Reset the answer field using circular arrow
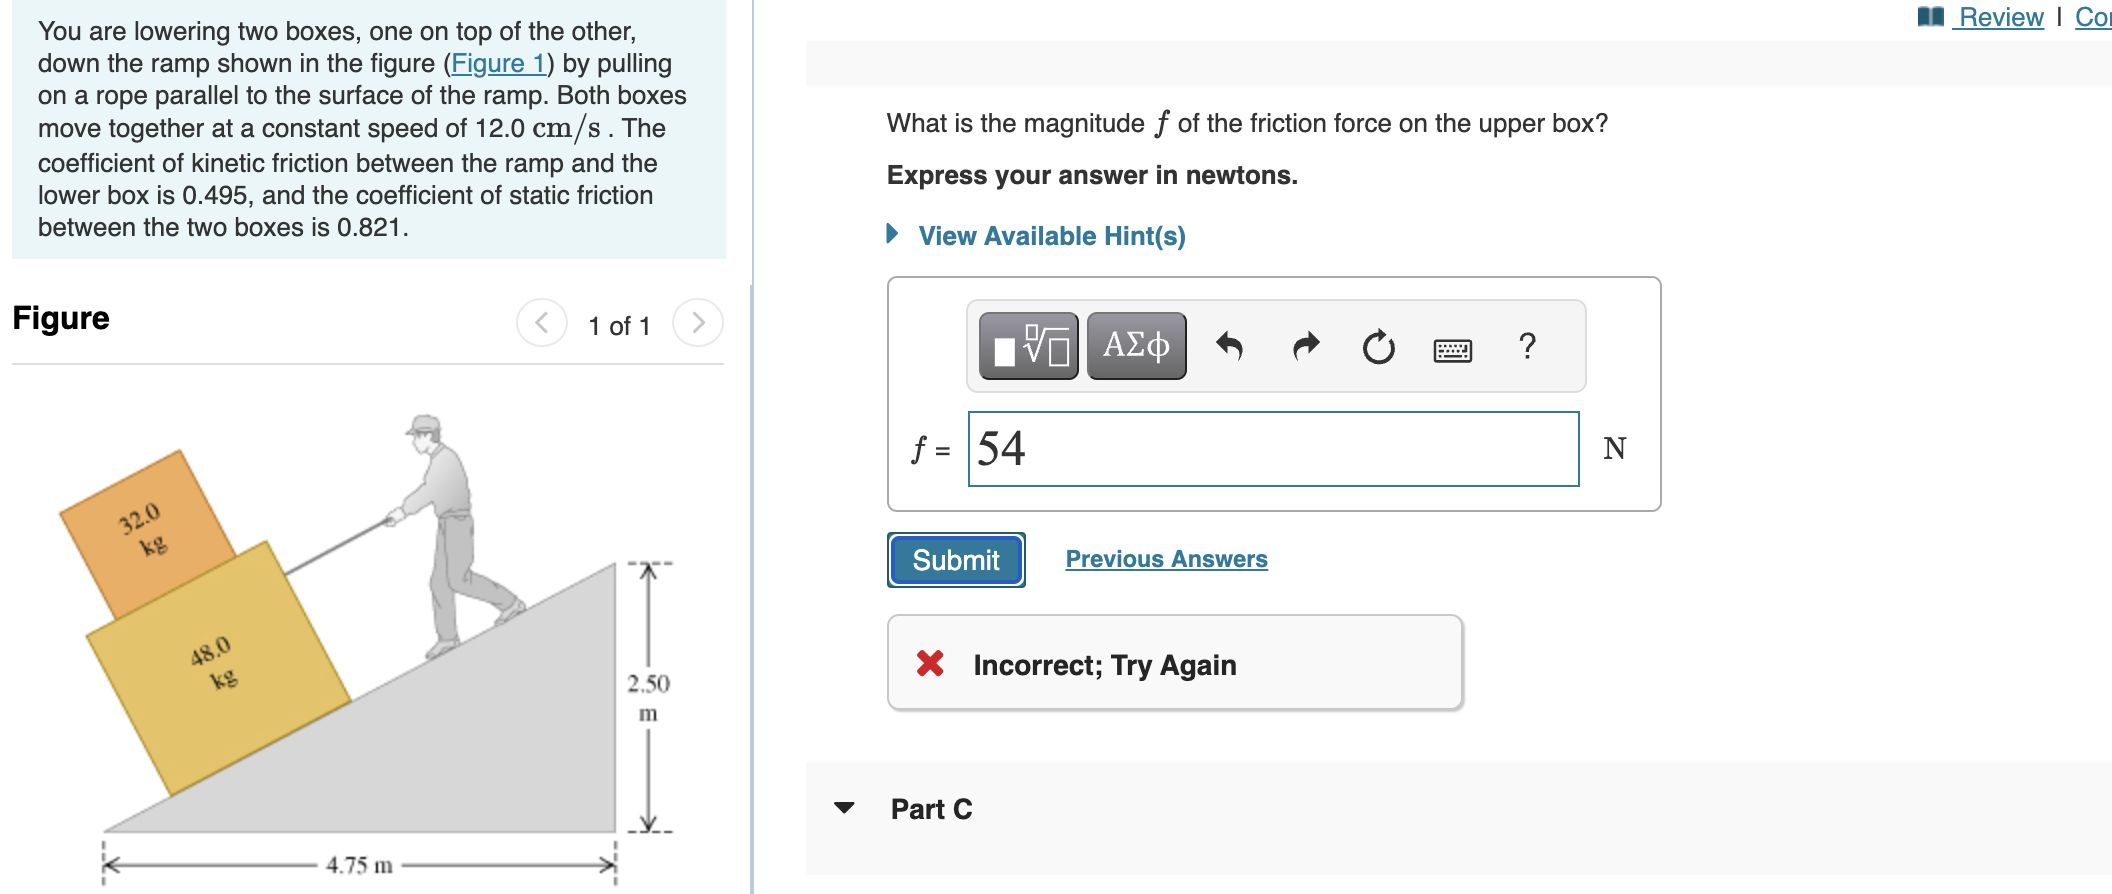Viewport: 2112px width, 894px height. (x=1378, y=347)
